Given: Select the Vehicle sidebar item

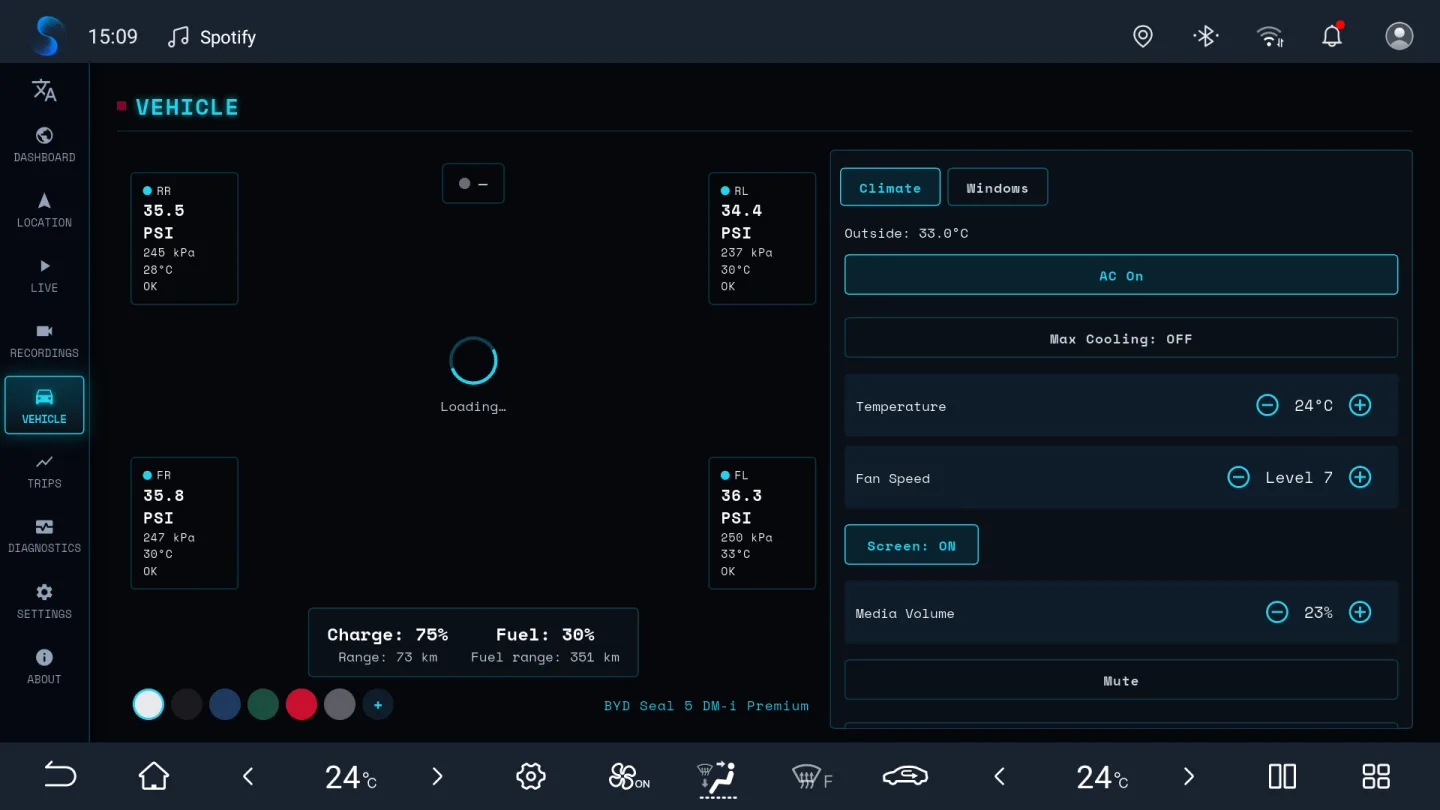Looking at the screenshot, I should pos(44,405).
